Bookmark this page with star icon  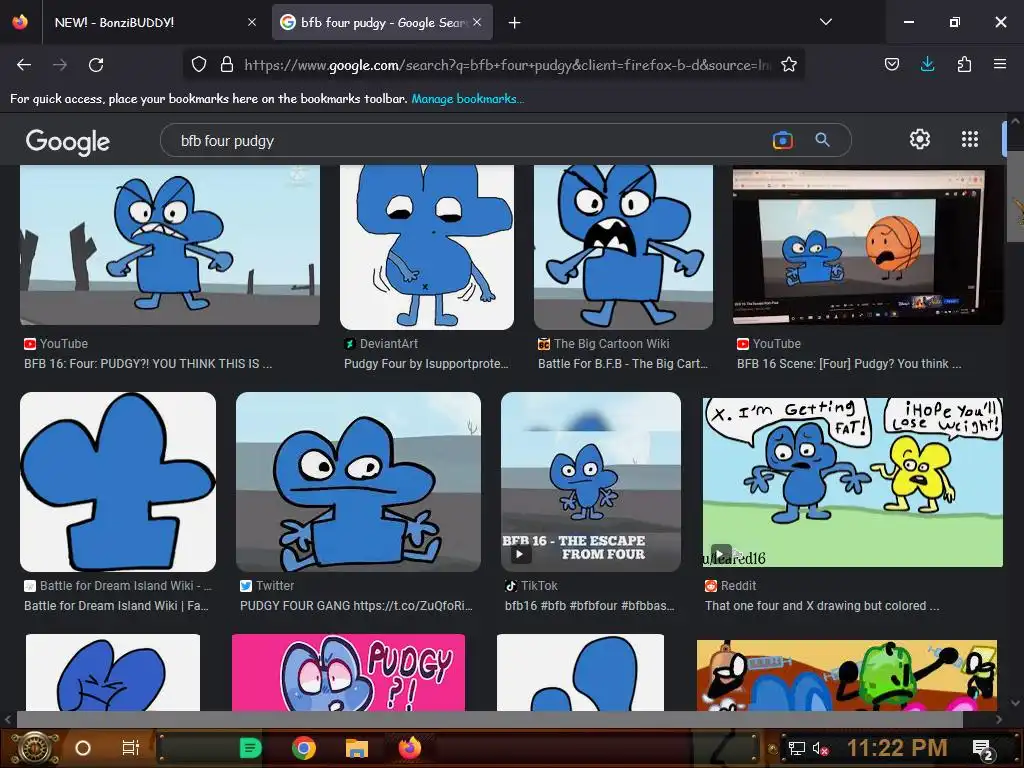coord(789,65)
